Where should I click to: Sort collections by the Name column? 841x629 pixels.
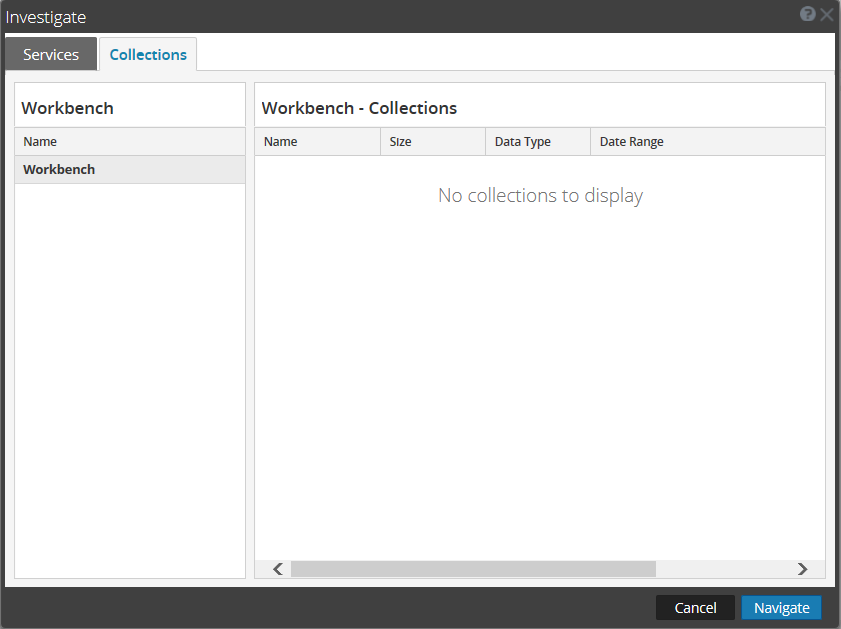point(280,141)
